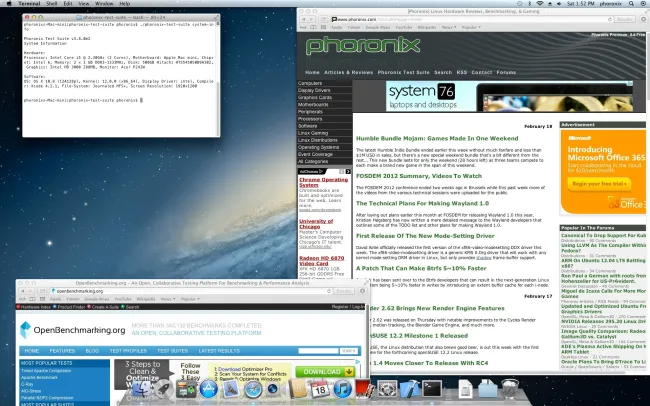Viewport: 650px width, 406px height.
Task: Open iTunes from the Dock
Action: [342, 389]
